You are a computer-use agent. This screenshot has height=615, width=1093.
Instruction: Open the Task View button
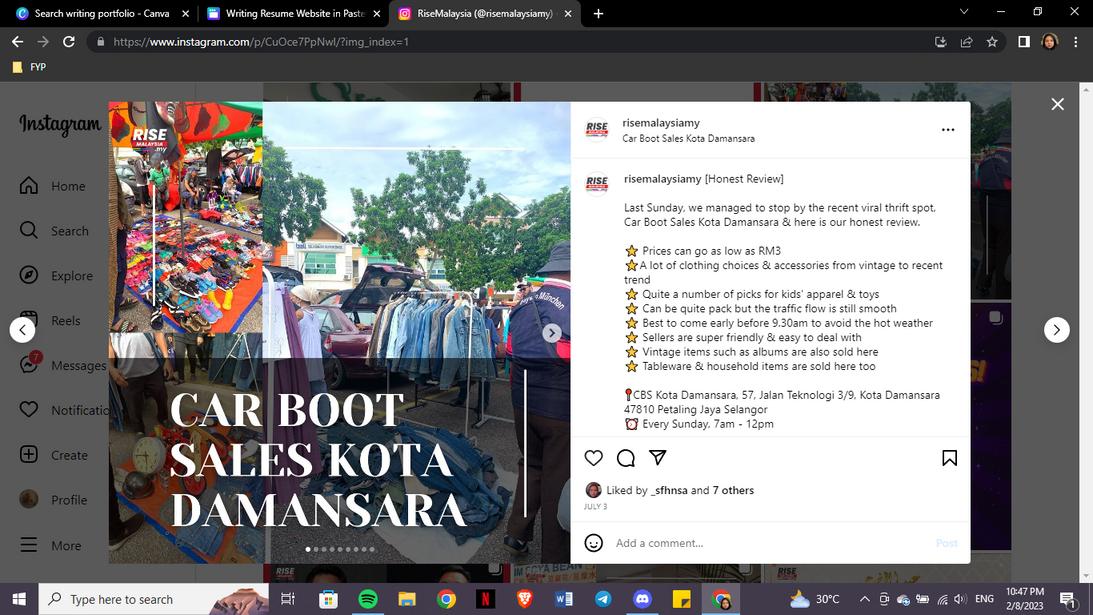[x=287, y=599]
